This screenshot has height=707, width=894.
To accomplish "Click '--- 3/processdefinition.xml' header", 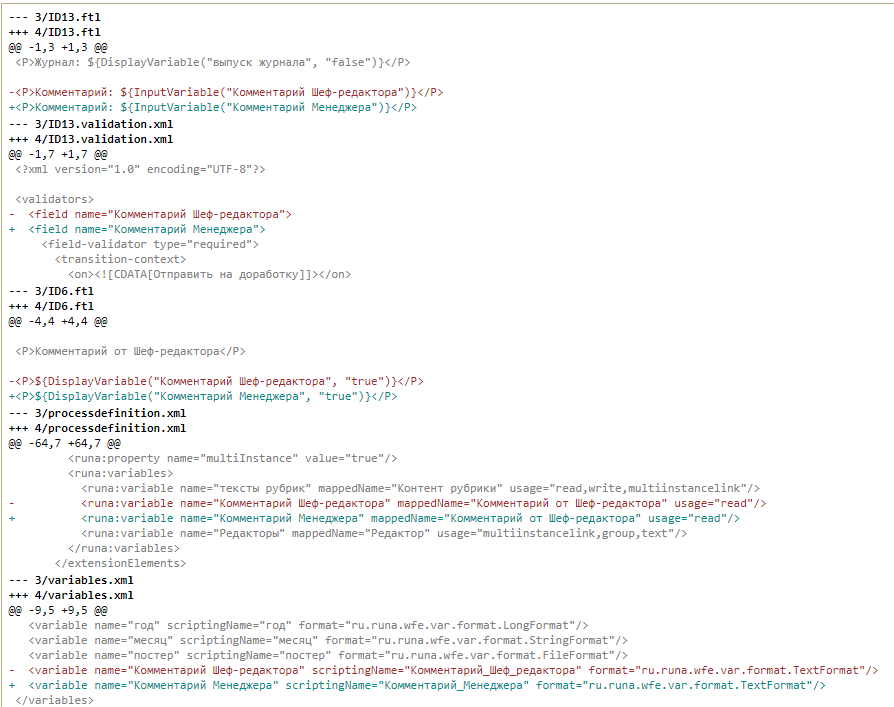I will [x=97, y=413].
